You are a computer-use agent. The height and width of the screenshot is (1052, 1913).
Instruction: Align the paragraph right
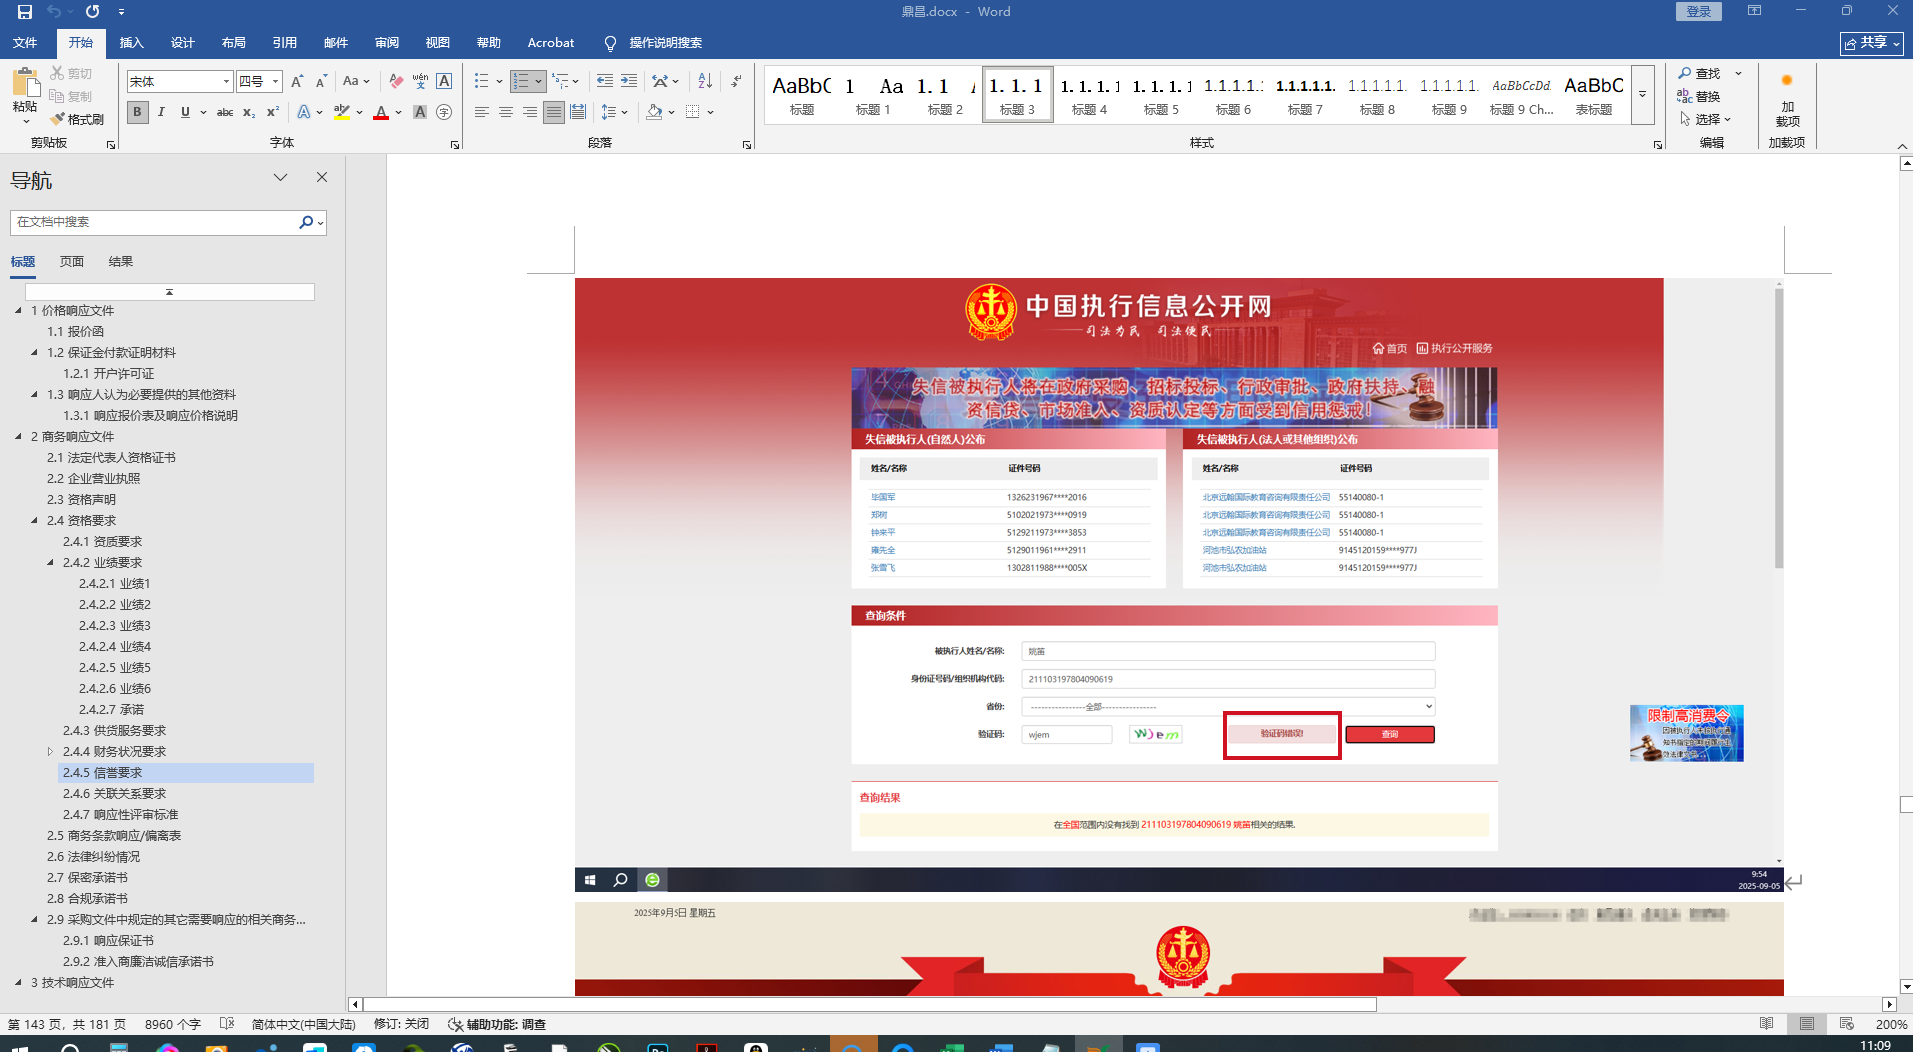(530, 112)
